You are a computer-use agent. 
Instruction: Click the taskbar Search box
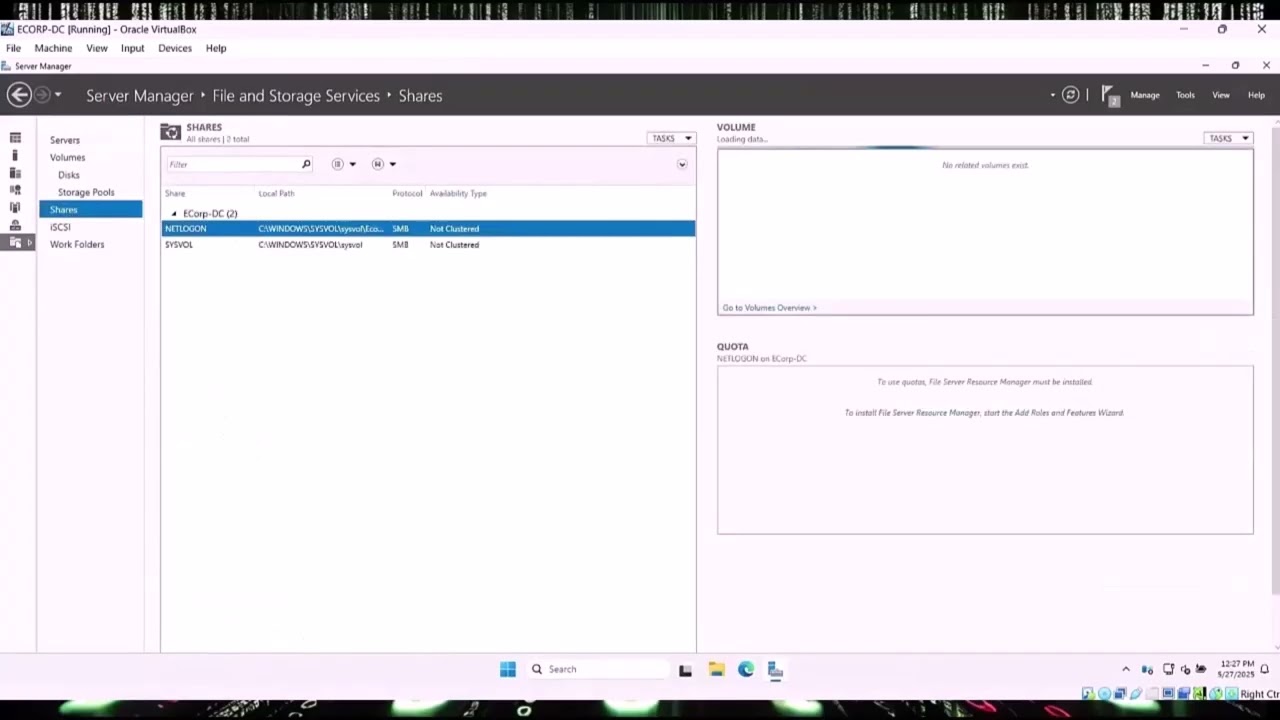point(597,669)
